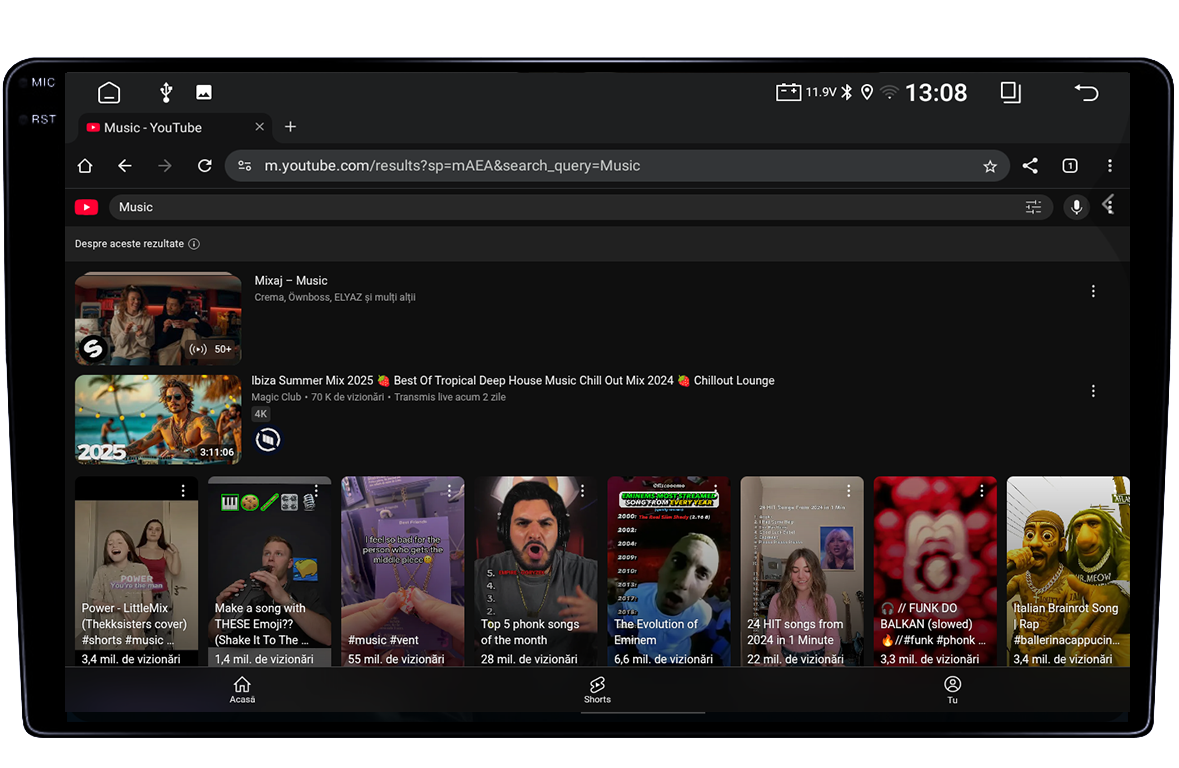Share the current page
Image resolution: width=1179 pixels, height=768 pixels.
(x=1030, y=165)
